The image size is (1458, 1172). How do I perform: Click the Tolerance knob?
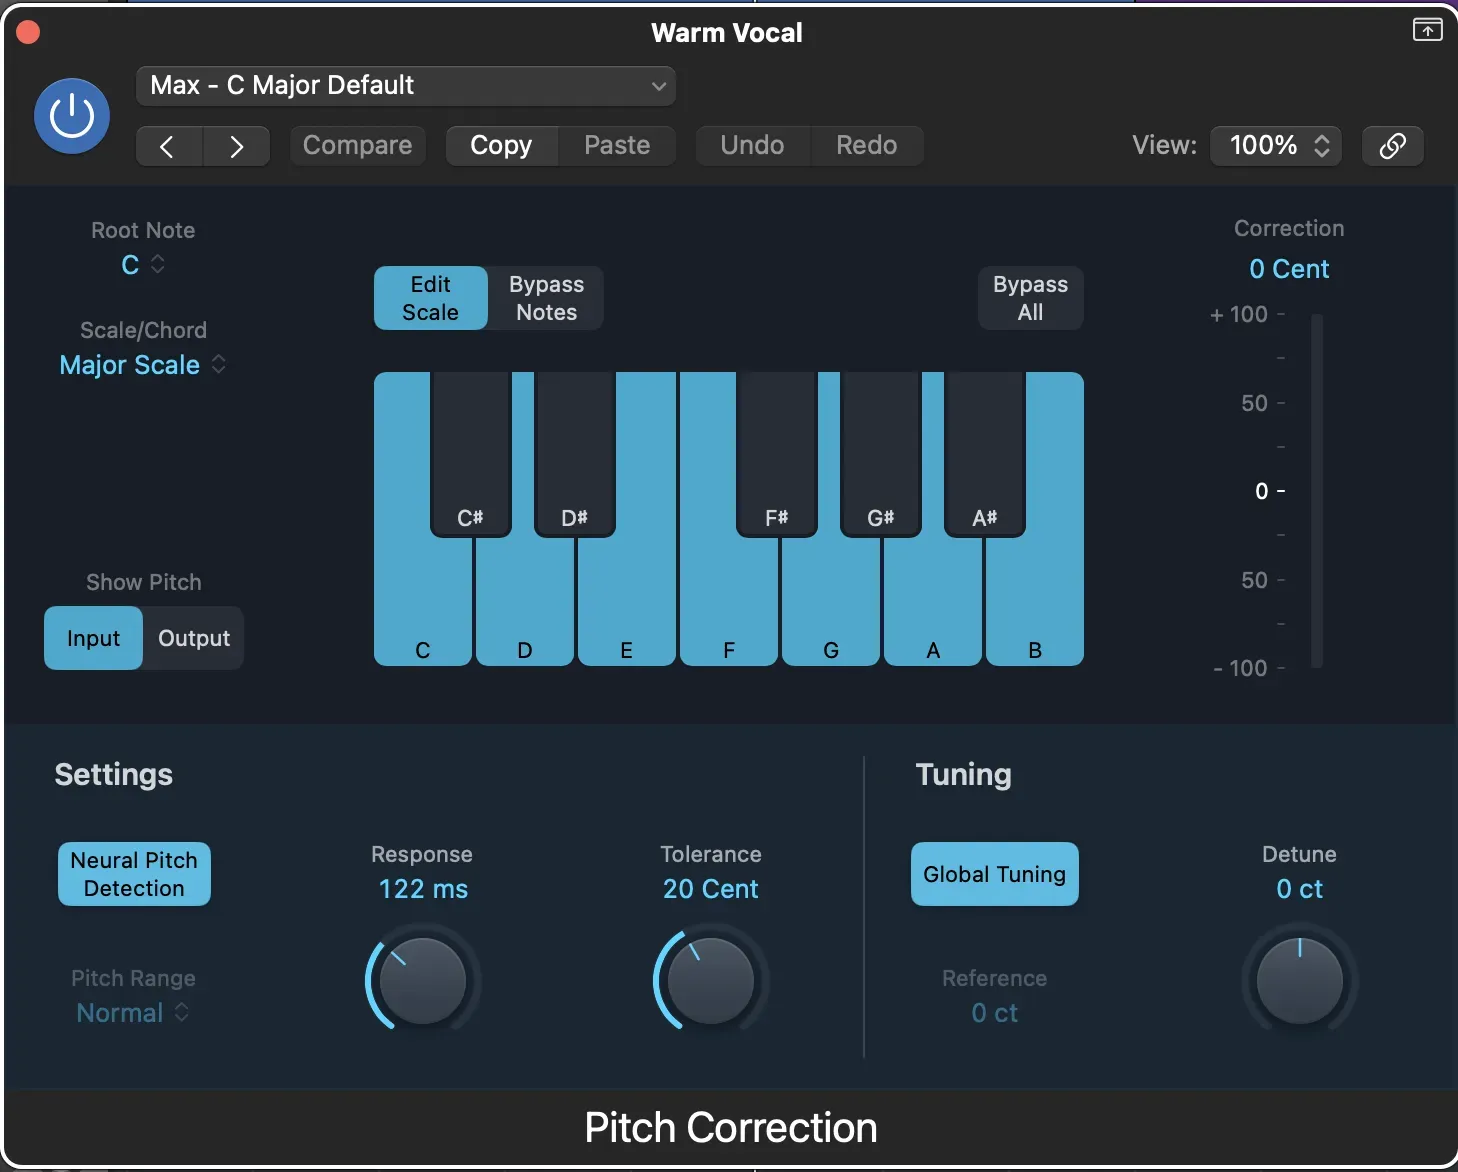pyautogui.click(x=711, y=981)
